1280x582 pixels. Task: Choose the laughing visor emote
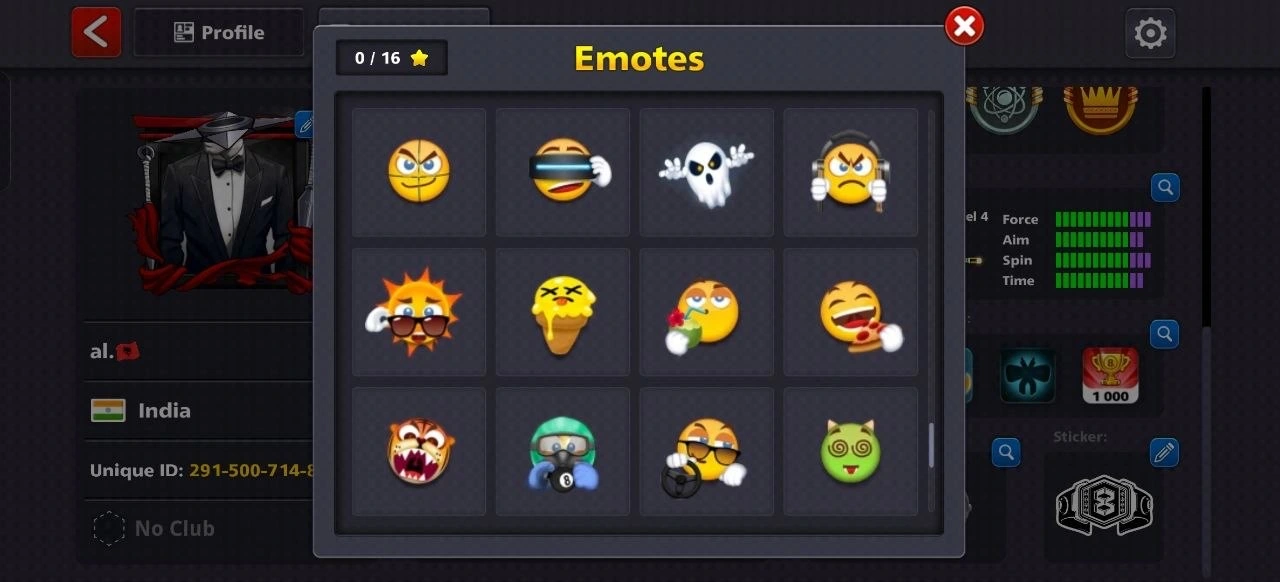(563, 172)
